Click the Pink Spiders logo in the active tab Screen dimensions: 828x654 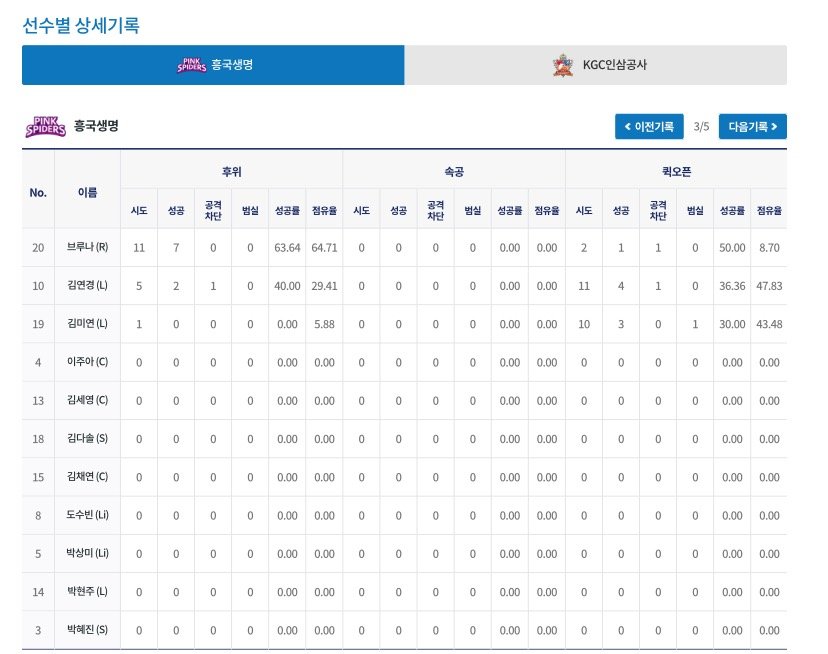(x=191, y=65)
